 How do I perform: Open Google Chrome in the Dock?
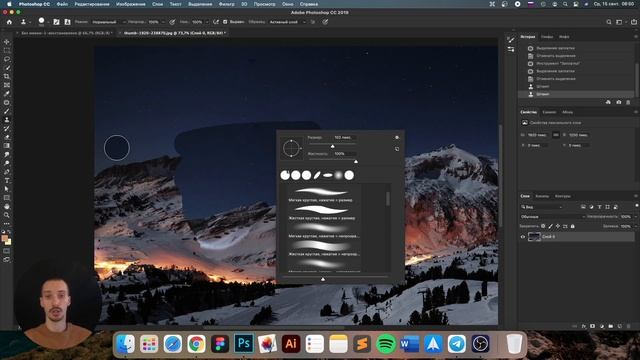[196, 344]
